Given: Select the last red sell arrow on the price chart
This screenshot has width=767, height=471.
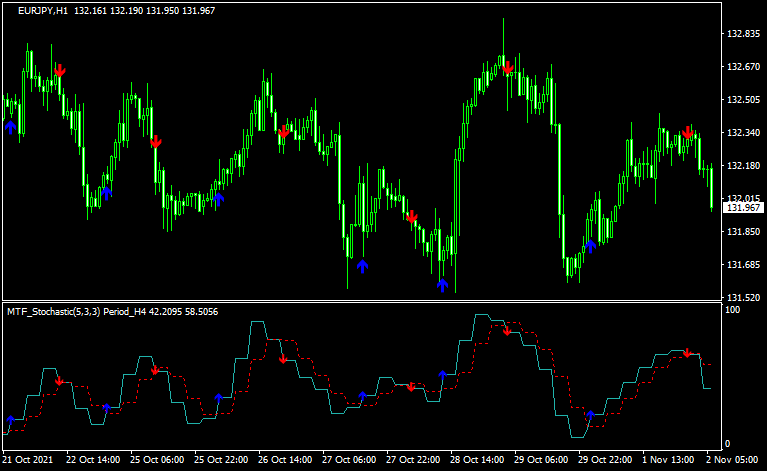Looking at the screenshot, I should 688,132.
